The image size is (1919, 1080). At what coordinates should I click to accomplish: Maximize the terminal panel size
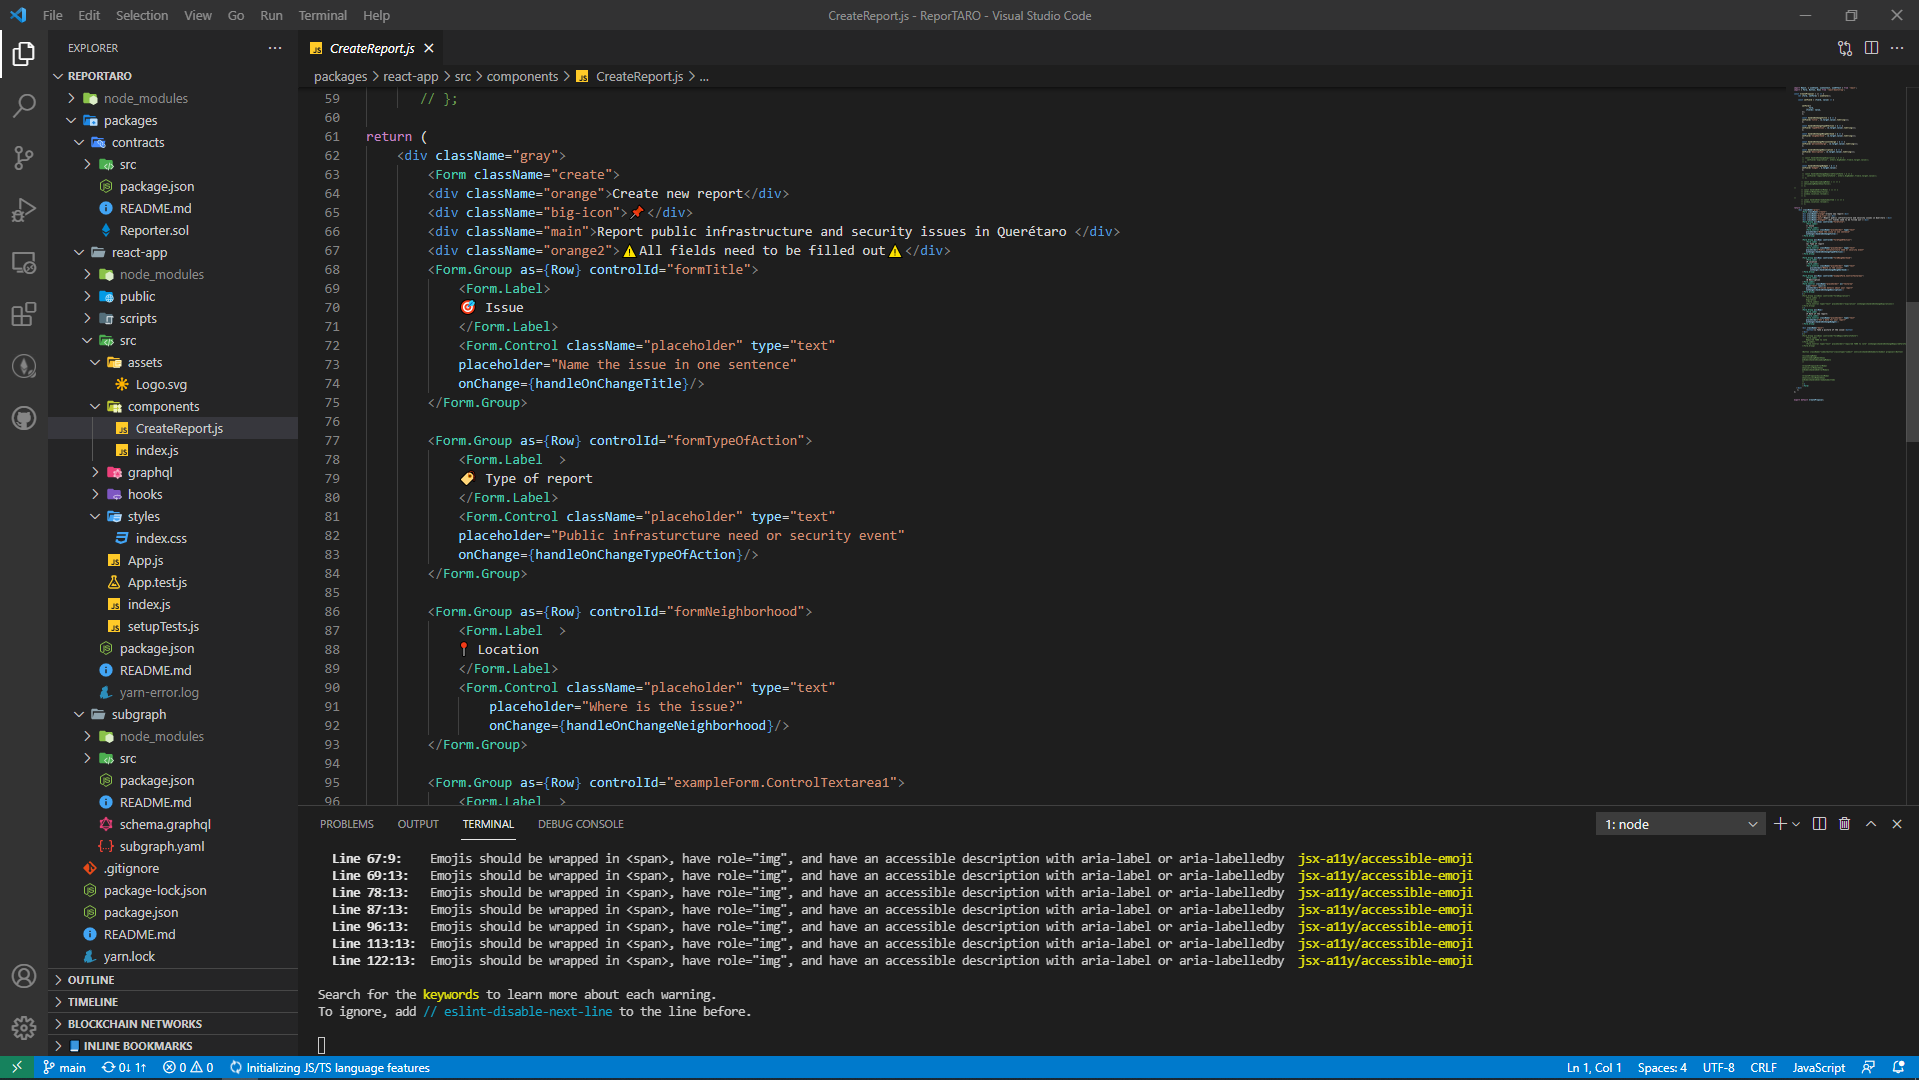pyautogui.click(x=1871, y=824)
